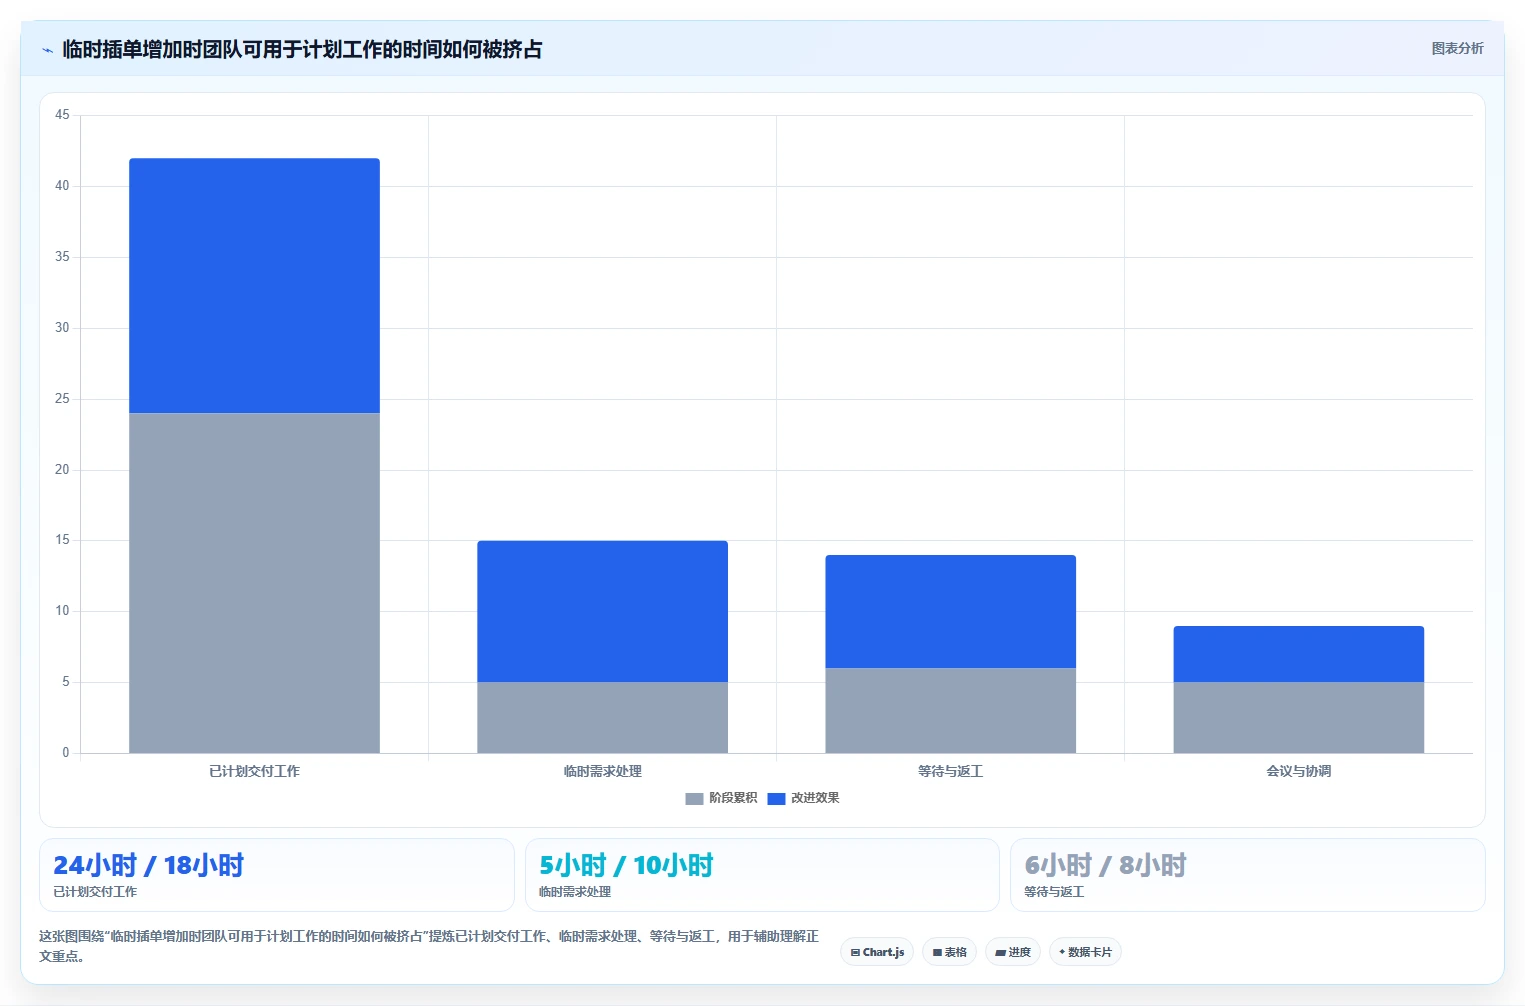Select the 数据卡片 tag

coord(1085,952)
